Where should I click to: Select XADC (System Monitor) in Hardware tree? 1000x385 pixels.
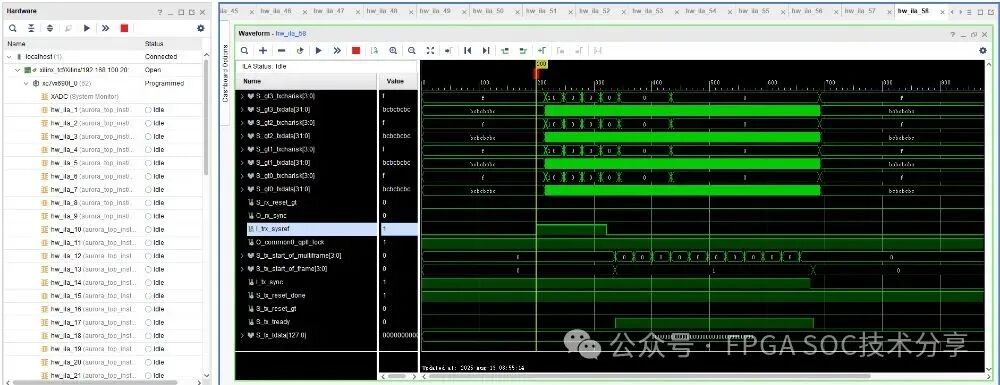coord(79,96)
